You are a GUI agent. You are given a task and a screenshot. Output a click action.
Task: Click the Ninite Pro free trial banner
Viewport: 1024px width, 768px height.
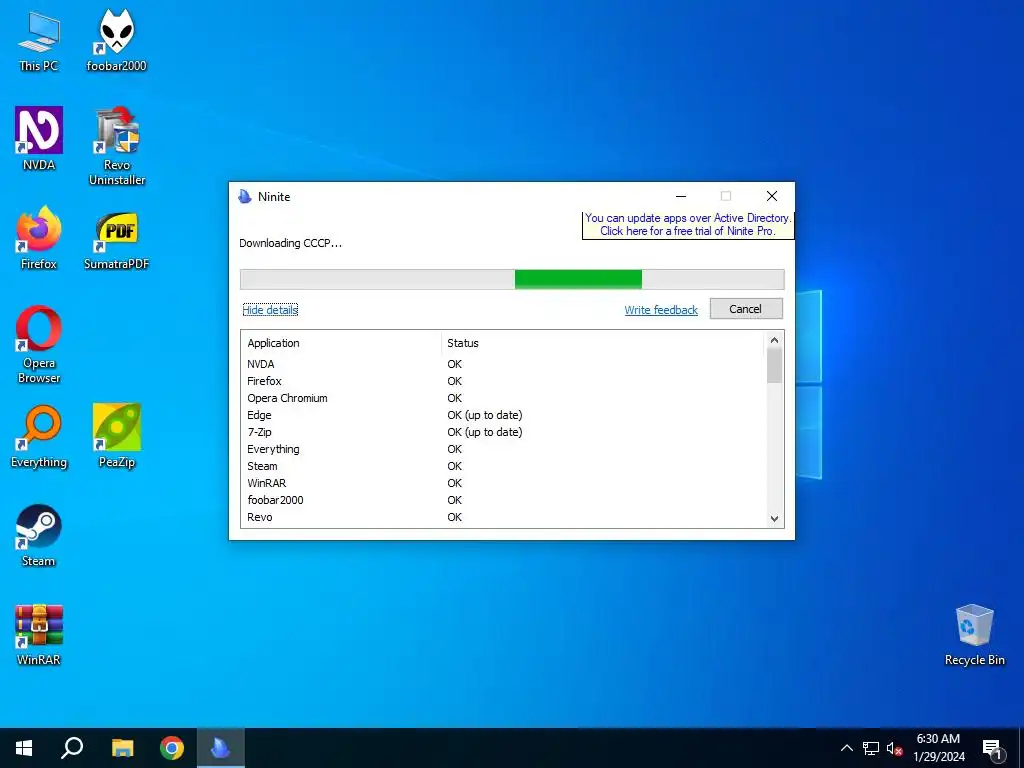coord(688,225)
